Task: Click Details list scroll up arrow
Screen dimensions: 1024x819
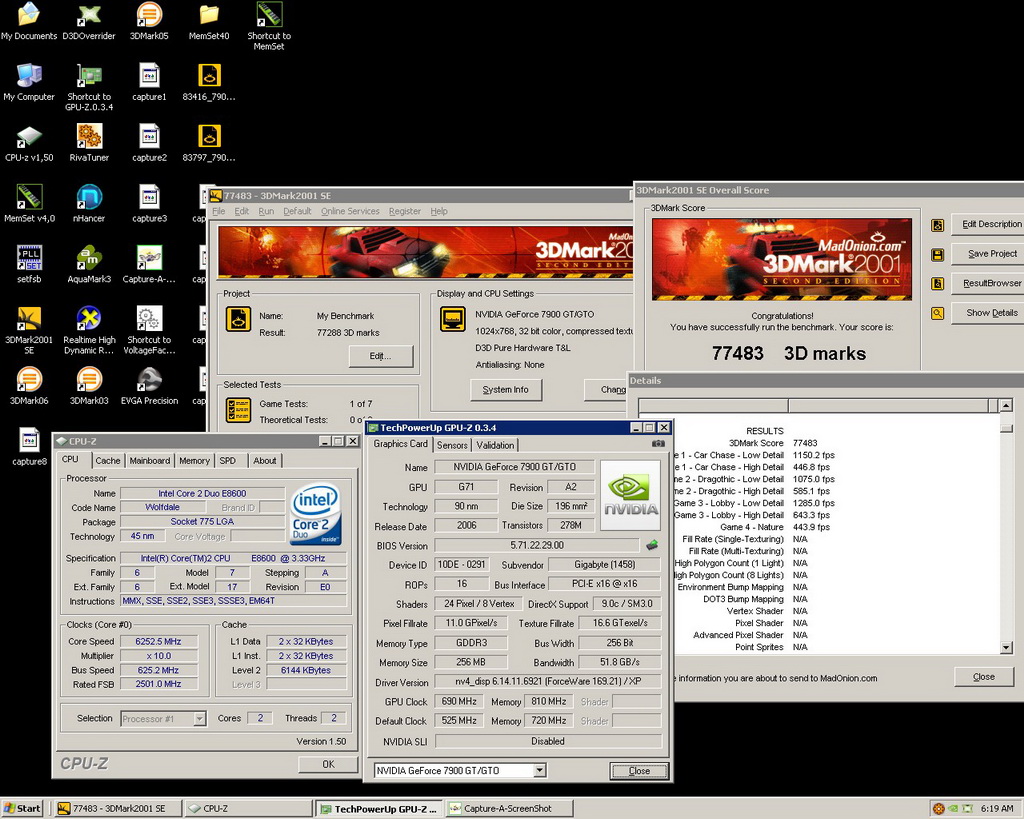Action: point(1006,406)
